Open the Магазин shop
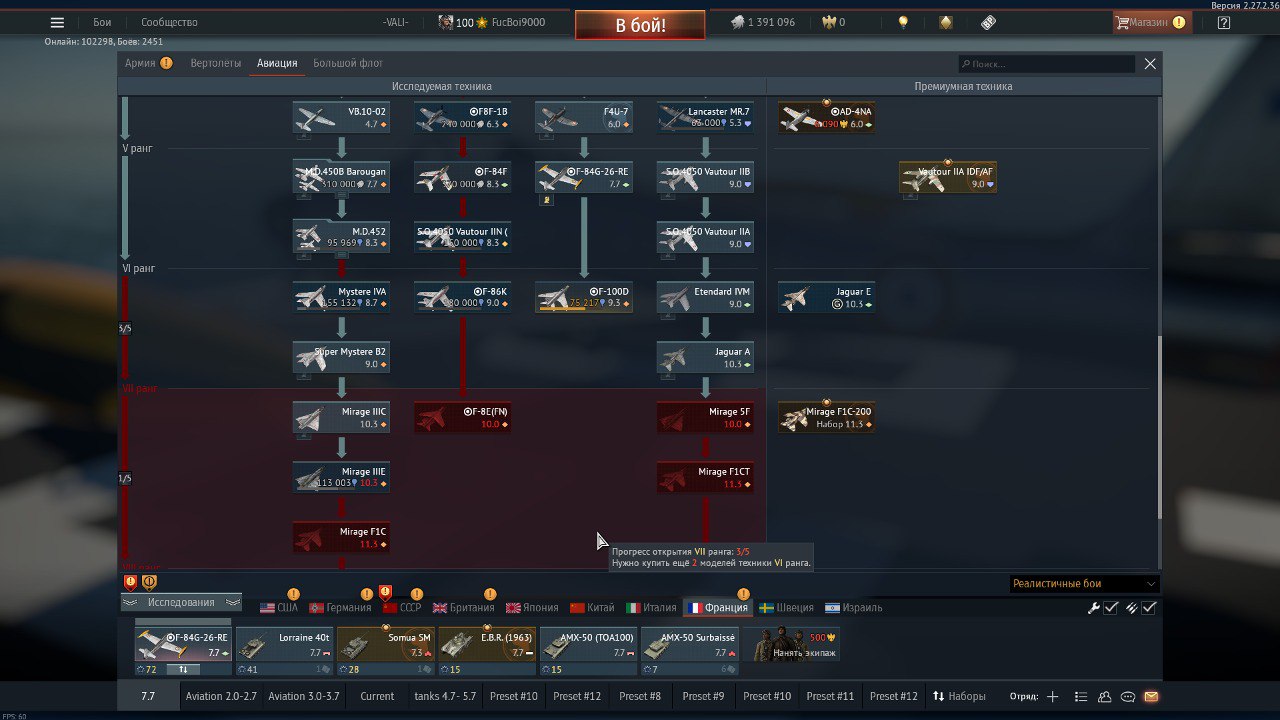 [x=1151, y=22]
